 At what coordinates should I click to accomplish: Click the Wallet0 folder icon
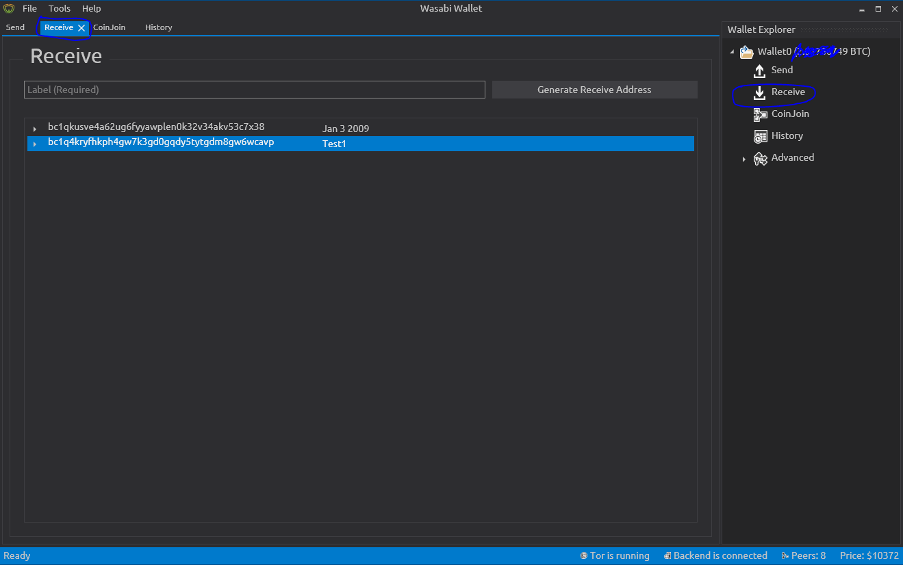click(747, 52)
